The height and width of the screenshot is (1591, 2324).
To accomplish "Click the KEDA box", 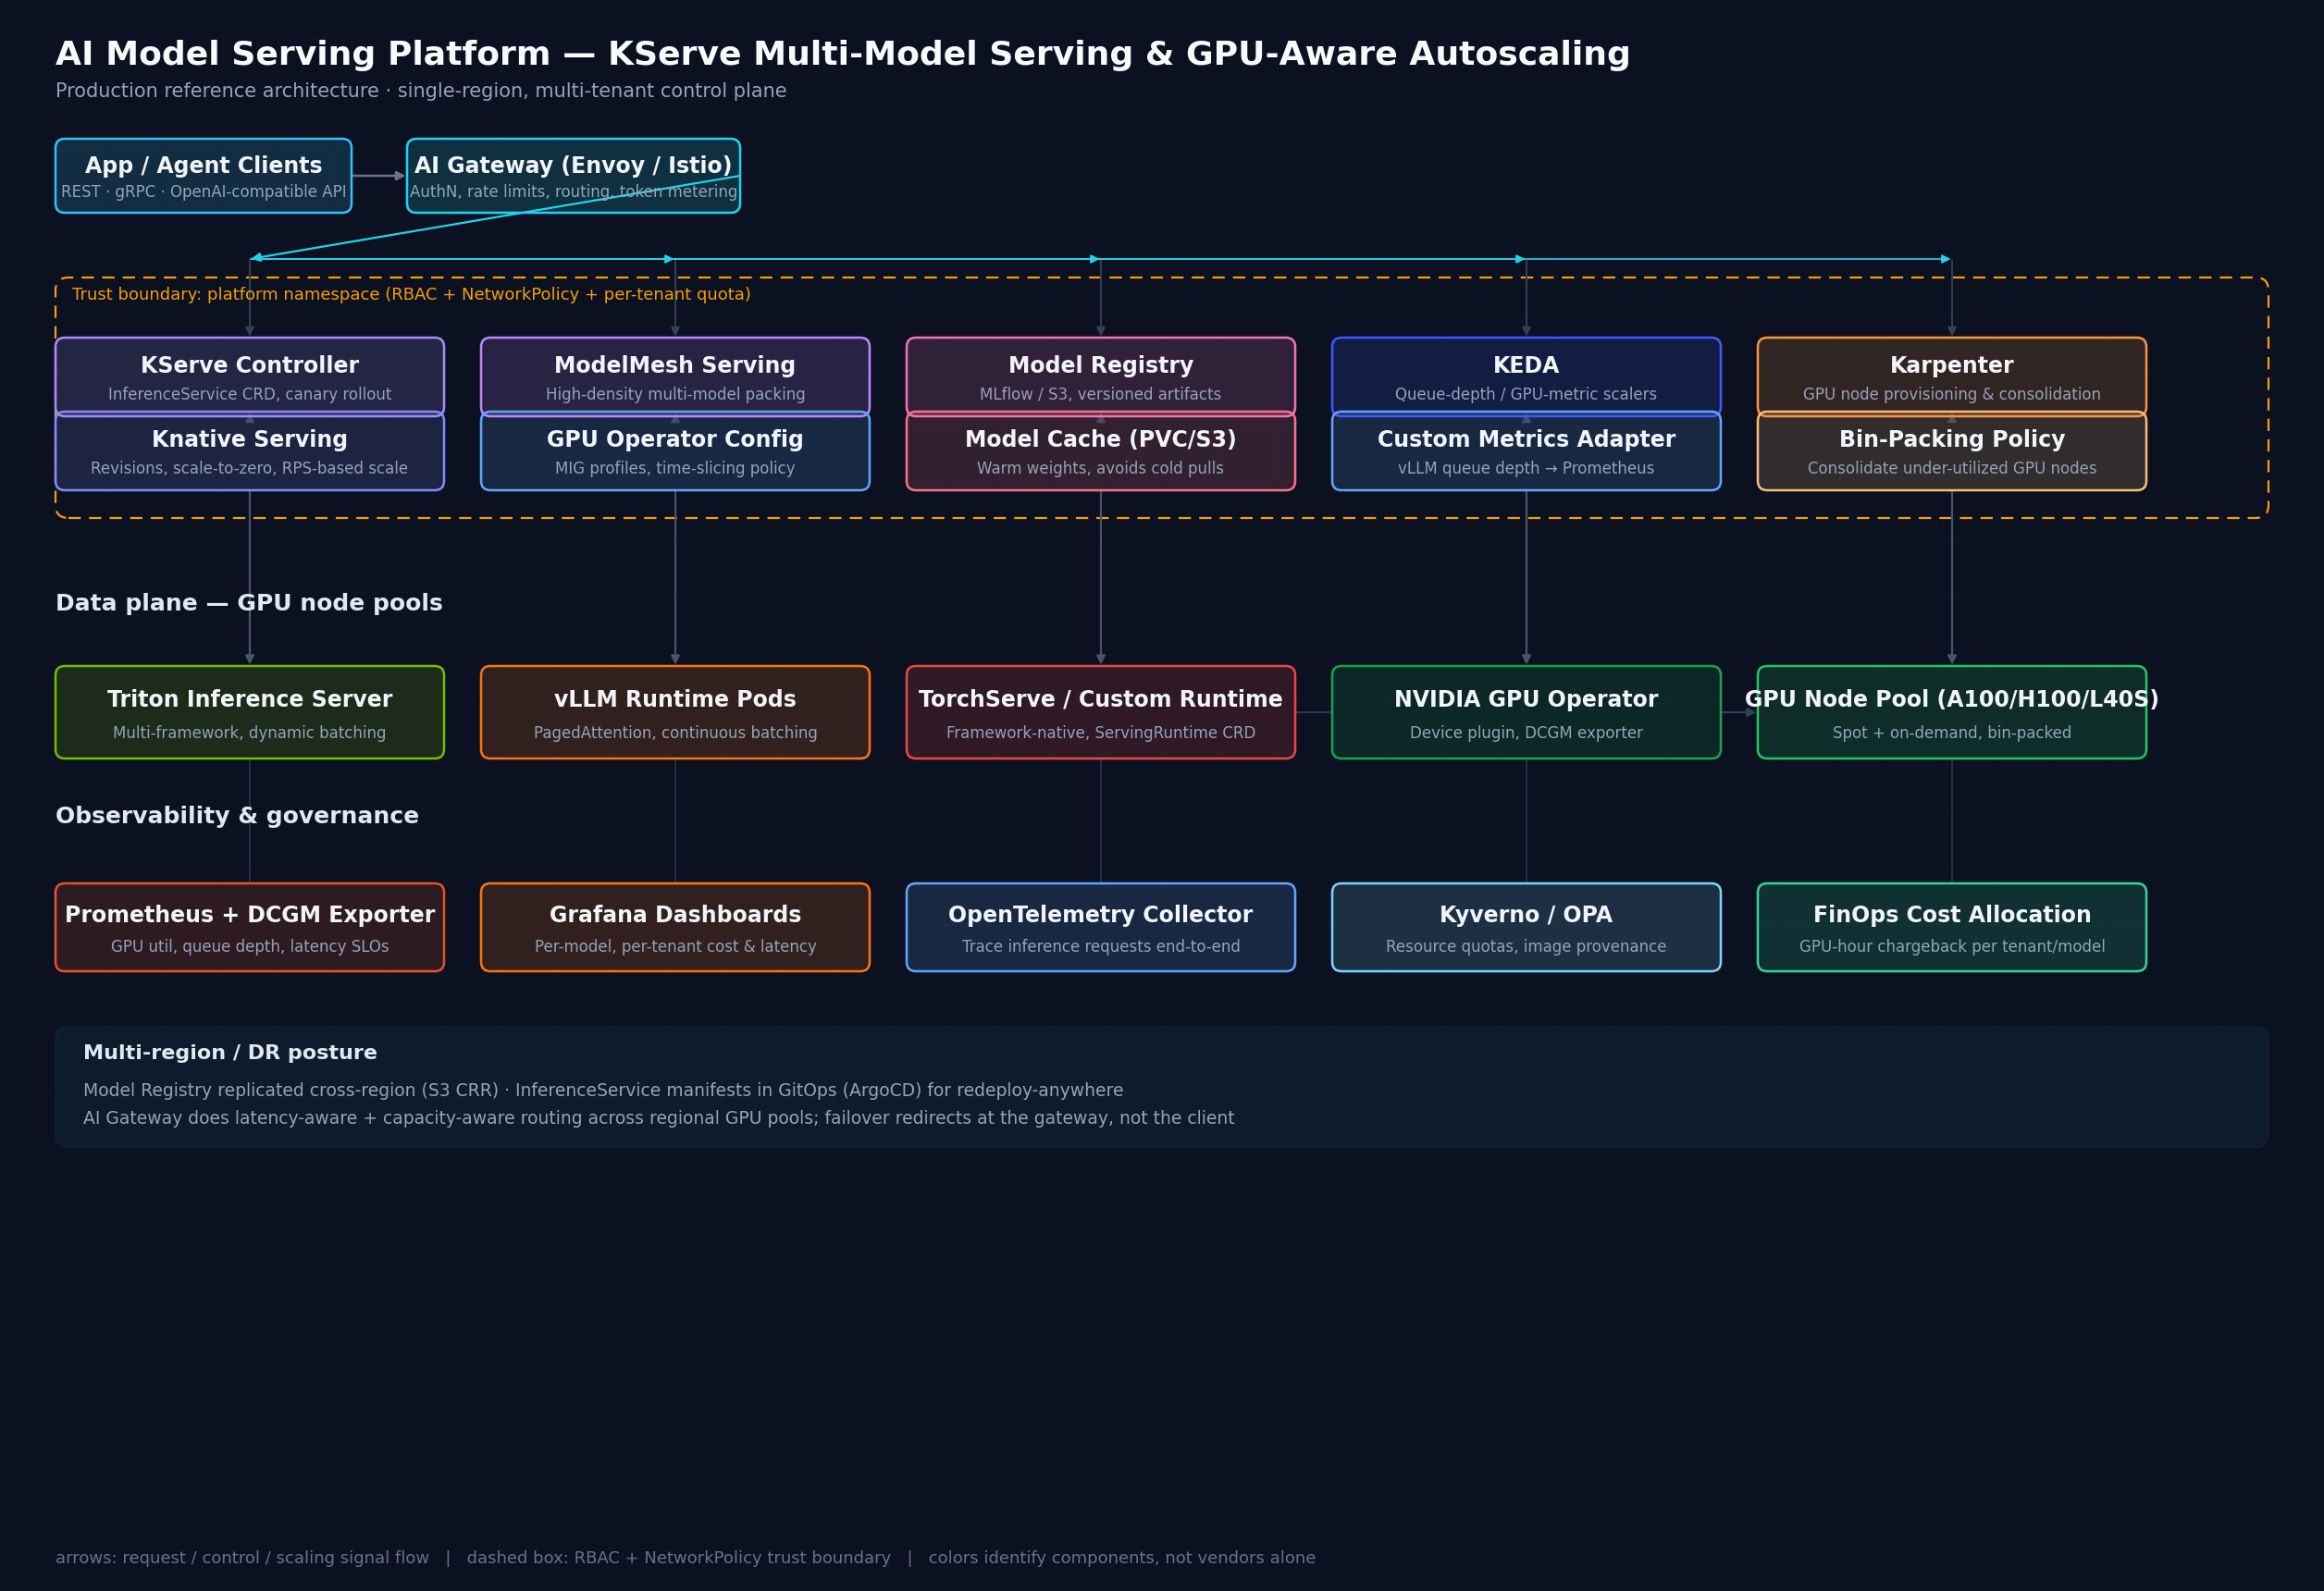I will [1526, 376].
